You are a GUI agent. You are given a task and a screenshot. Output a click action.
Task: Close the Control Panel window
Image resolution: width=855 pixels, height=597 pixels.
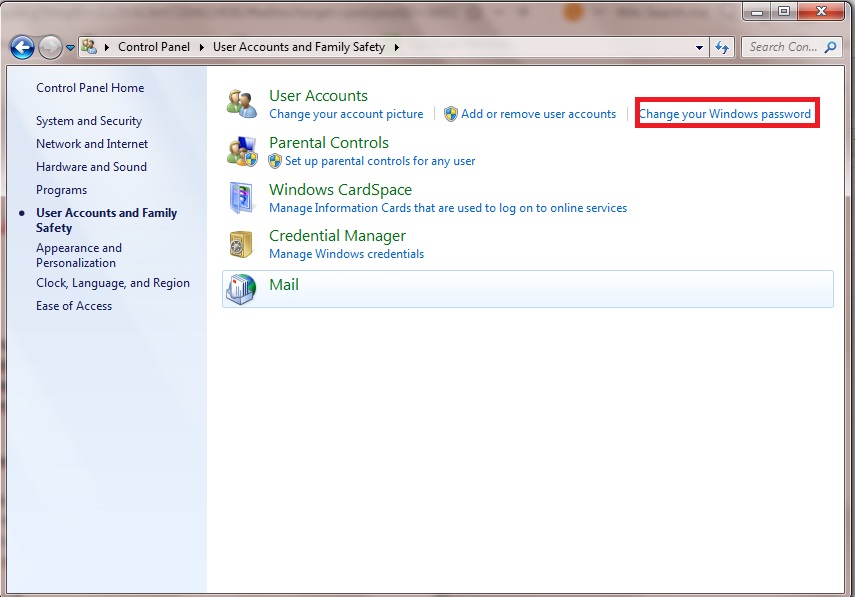pyautogui.click(x=821, y=11)
